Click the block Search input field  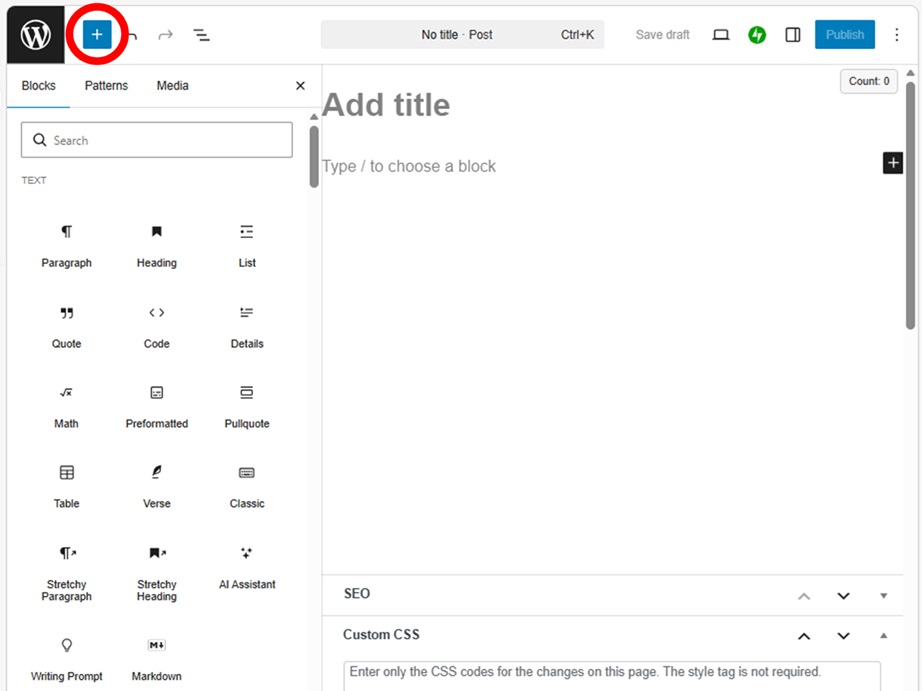(x=157, y=141)
